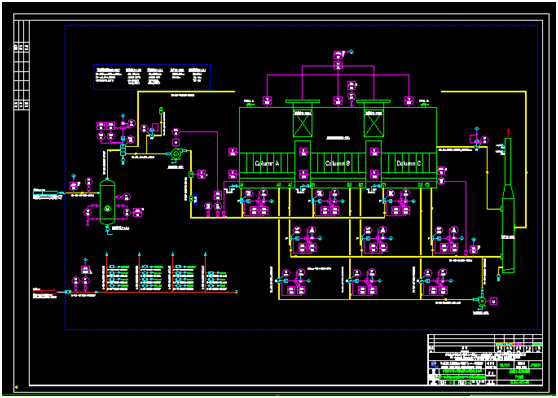Click the fourth orange utility header riser

[x=205, y=272]
